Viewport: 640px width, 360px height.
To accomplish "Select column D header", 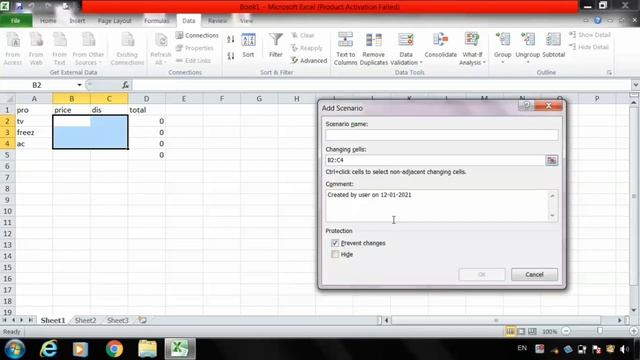I will tap(146, 99).
